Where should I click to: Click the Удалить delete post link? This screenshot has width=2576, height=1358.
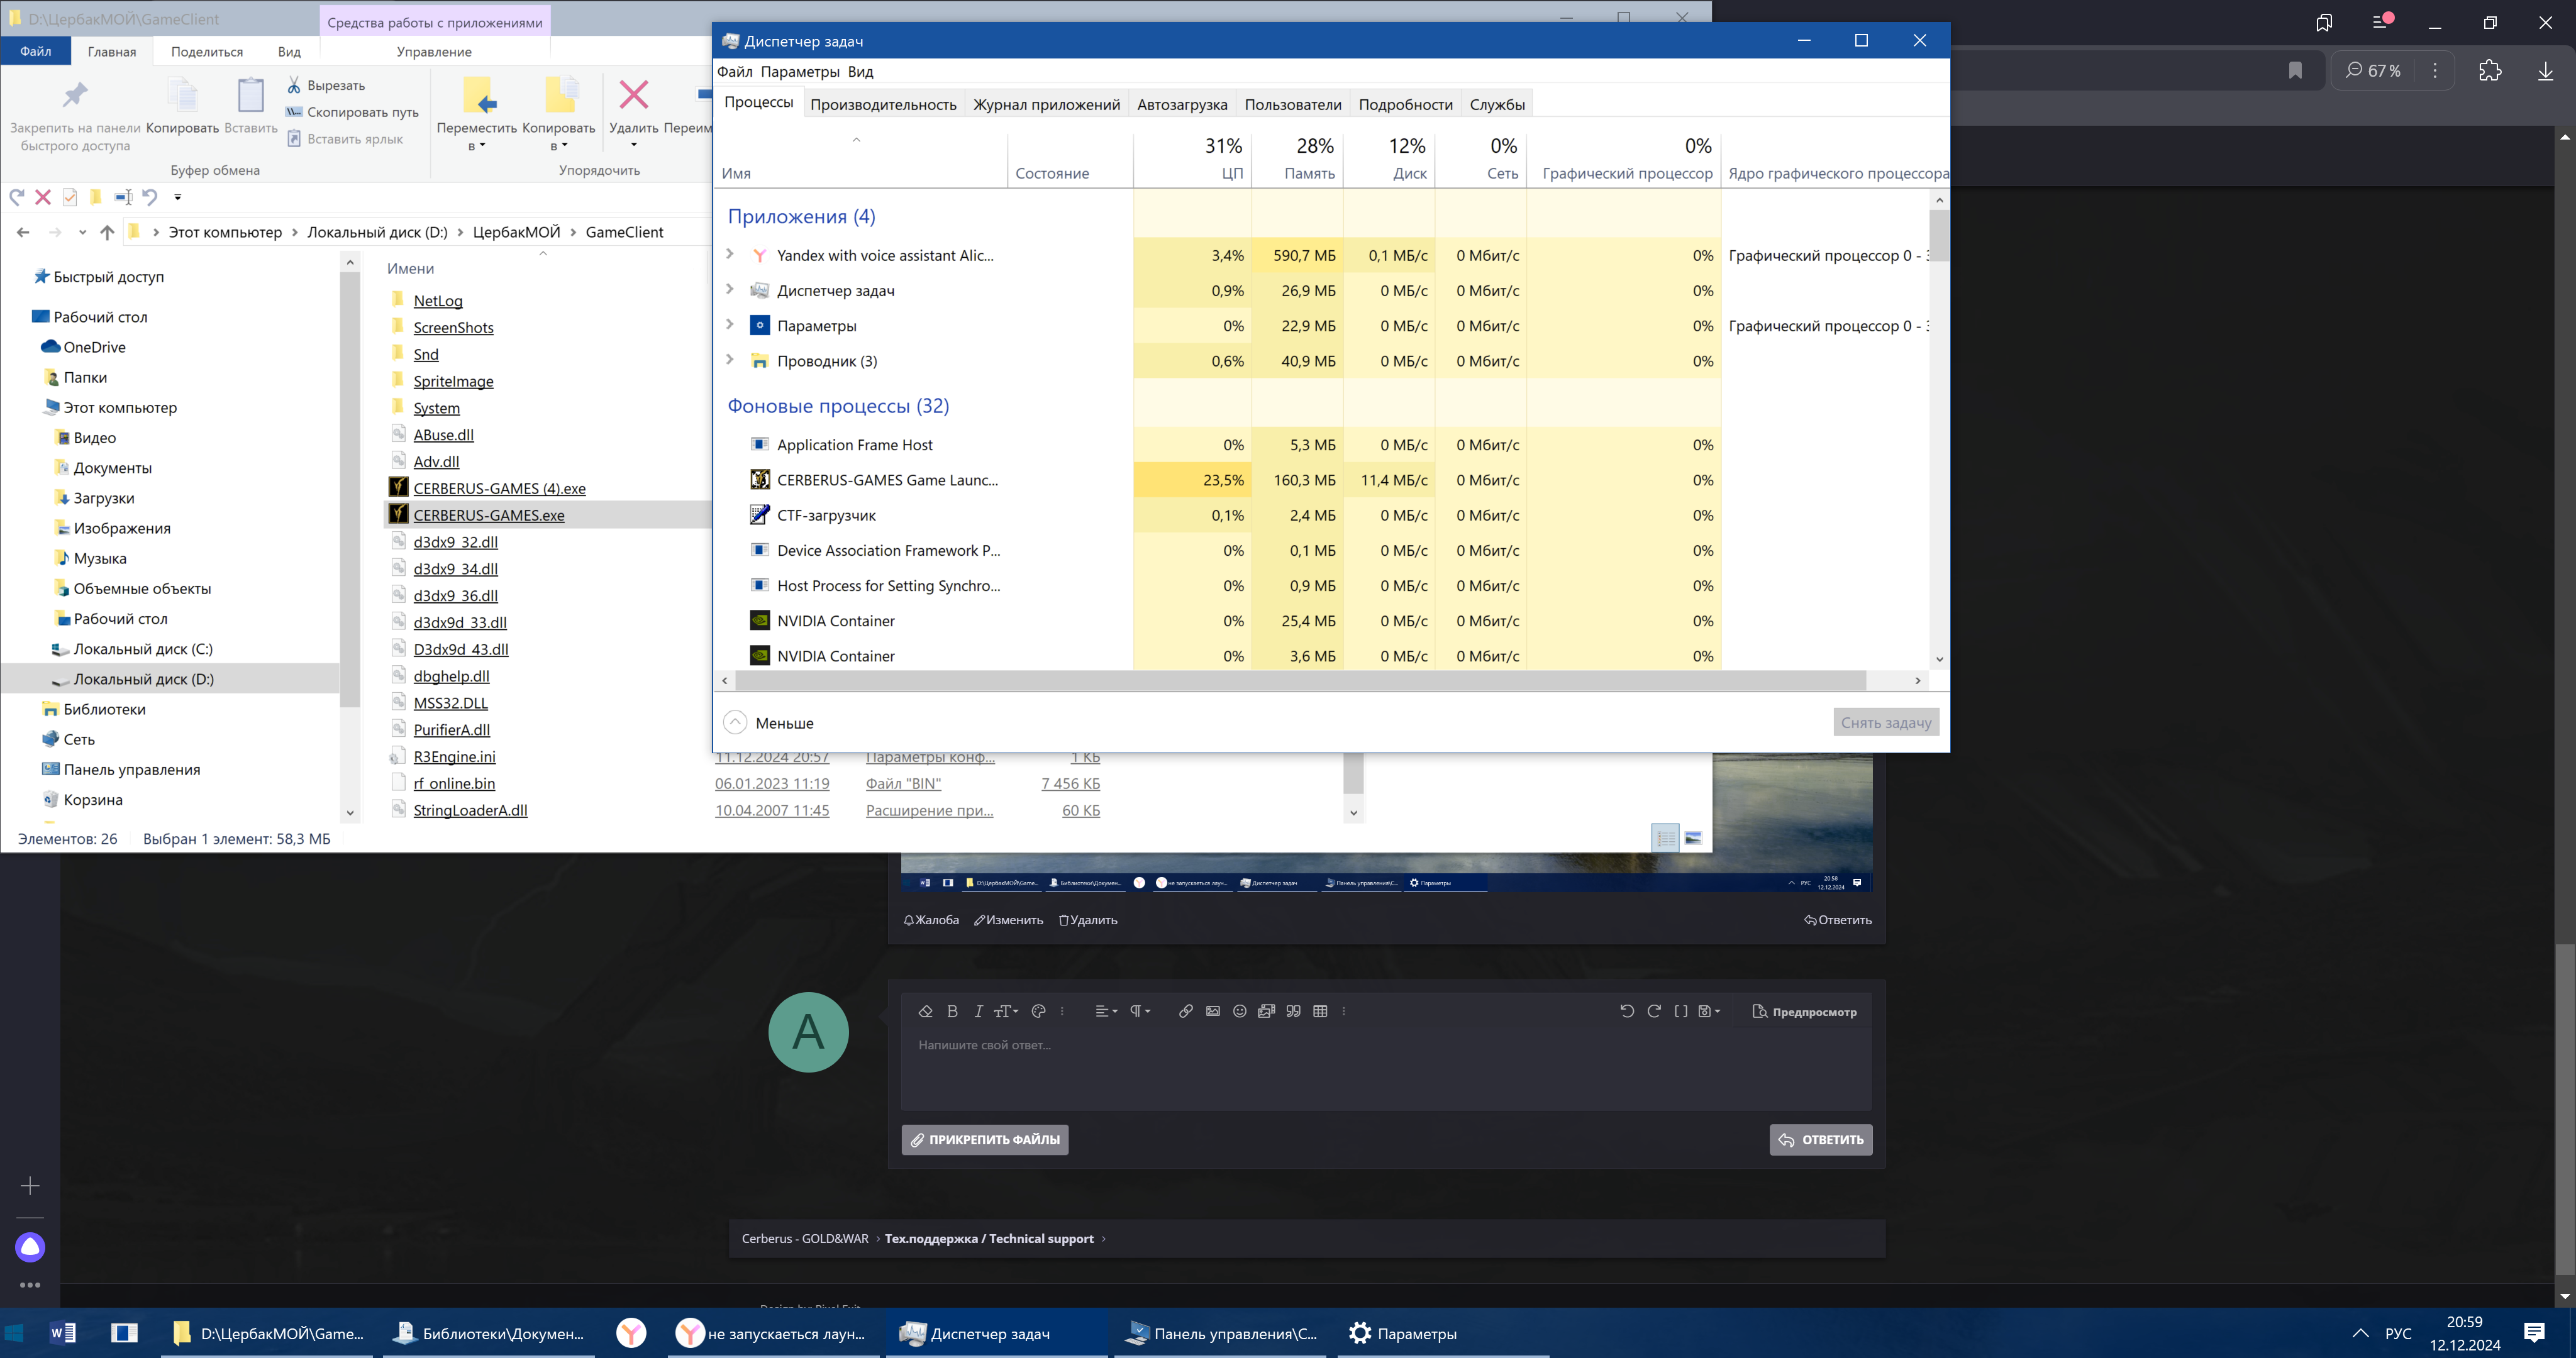point(1088,920)
